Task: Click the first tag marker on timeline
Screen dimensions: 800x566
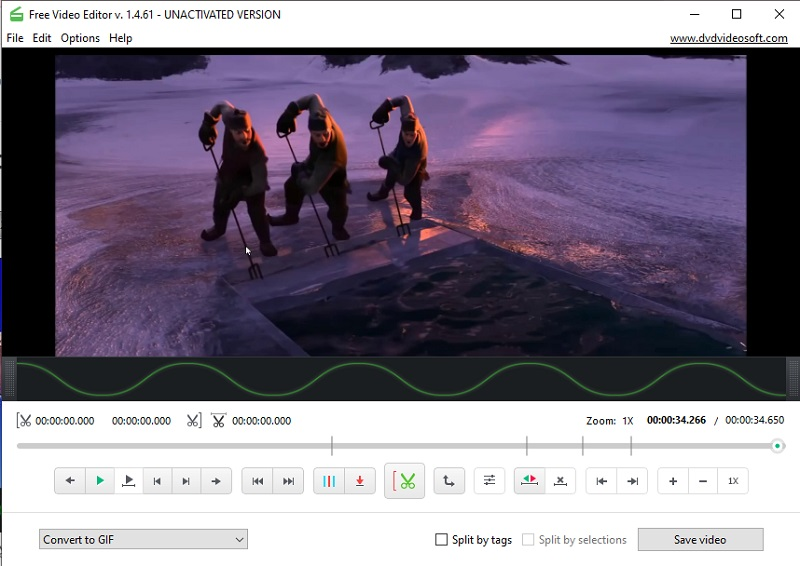Action: pos(332,446)
